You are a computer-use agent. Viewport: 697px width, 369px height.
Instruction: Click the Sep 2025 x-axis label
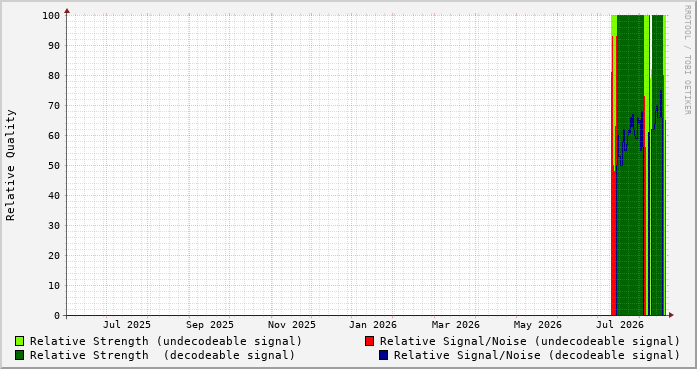(x=209, y=325)
